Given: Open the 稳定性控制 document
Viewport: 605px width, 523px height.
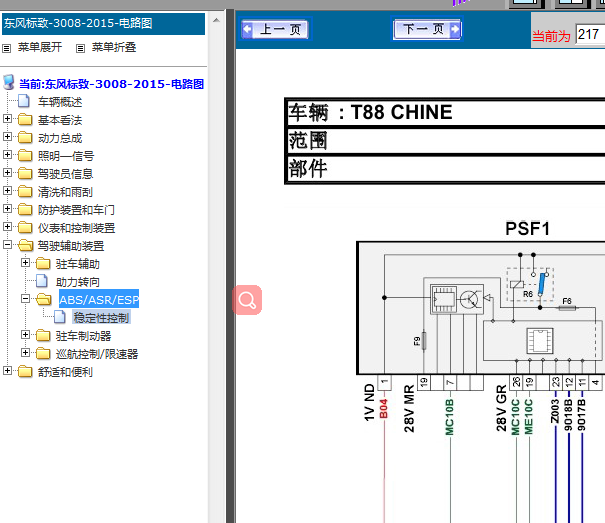Looking at the screenshot, I should coord(101,318).
